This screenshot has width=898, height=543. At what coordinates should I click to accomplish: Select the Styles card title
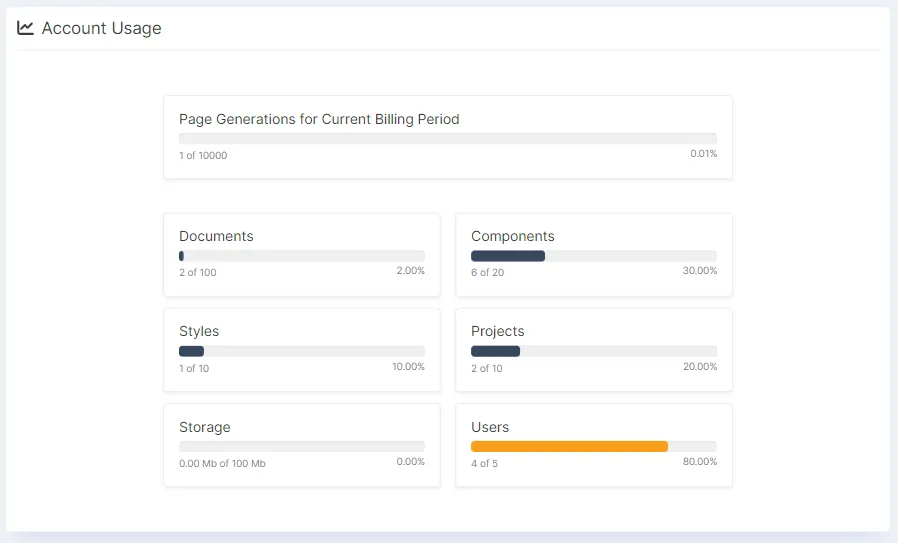pyautogui.click(x=199, y=331)
